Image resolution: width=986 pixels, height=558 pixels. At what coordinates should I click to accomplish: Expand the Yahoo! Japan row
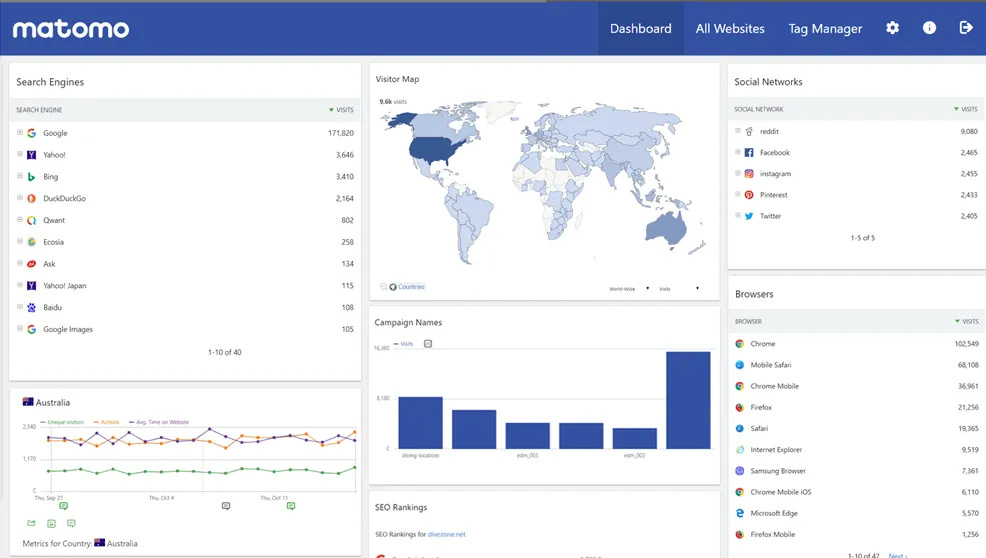[19, 285]
